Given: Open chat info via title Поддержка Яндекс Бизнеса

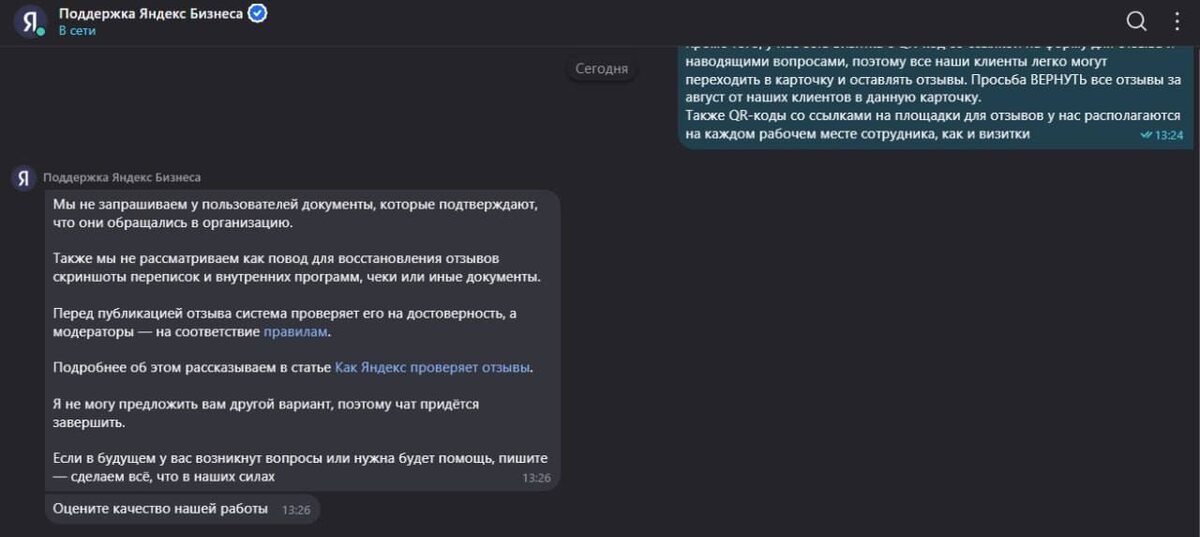Looking at the screenshot, I should (150, 13).
